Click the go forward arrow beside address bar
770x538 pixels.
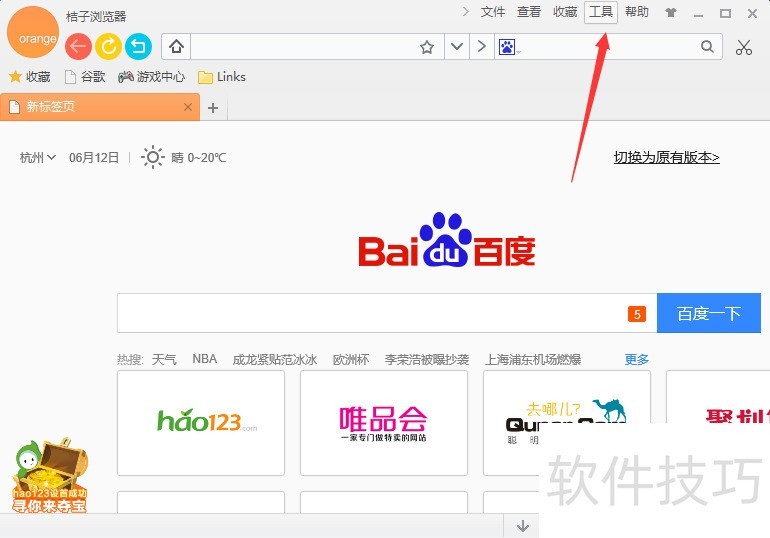[x=482, y=47]
